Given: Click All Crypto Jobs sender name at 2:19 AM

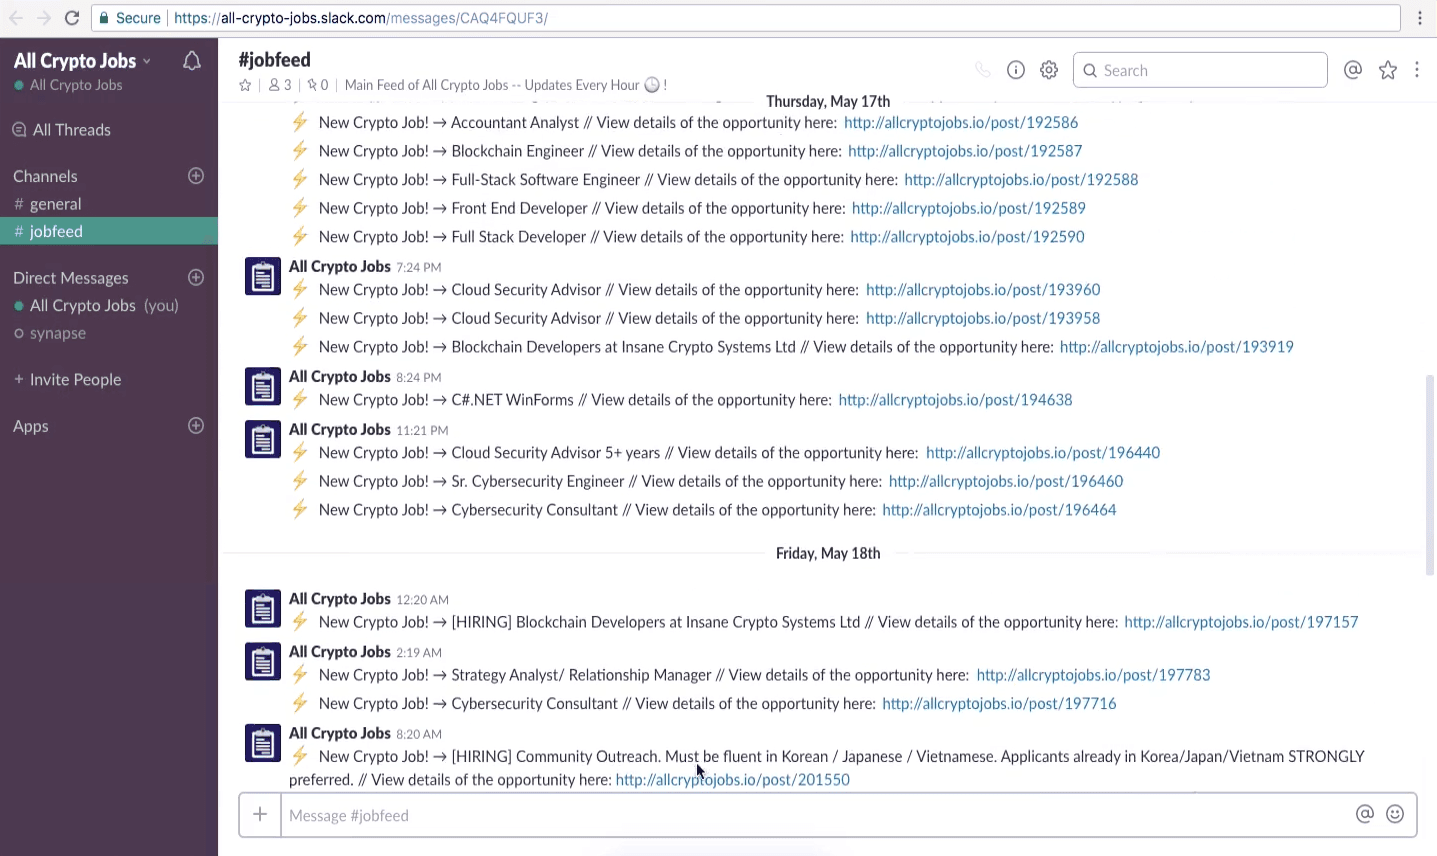Looking at the screenshot, I should pos(340,652).
